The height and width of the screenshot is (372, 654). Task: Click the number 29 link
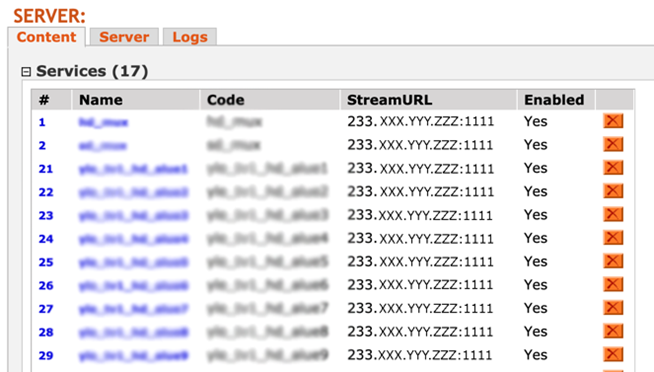coord(46,356)
